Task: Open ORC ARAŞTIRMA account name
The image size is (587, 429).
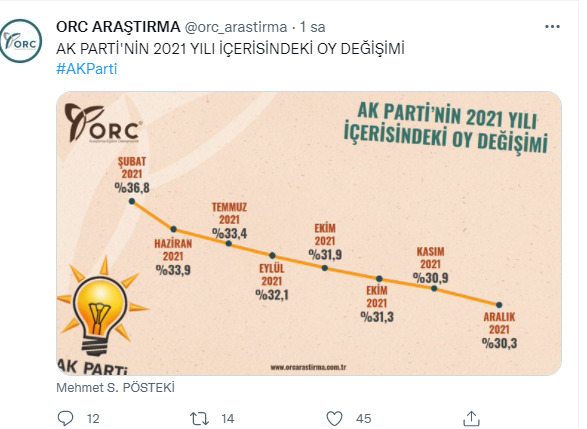Action: [x=118, y=27]
